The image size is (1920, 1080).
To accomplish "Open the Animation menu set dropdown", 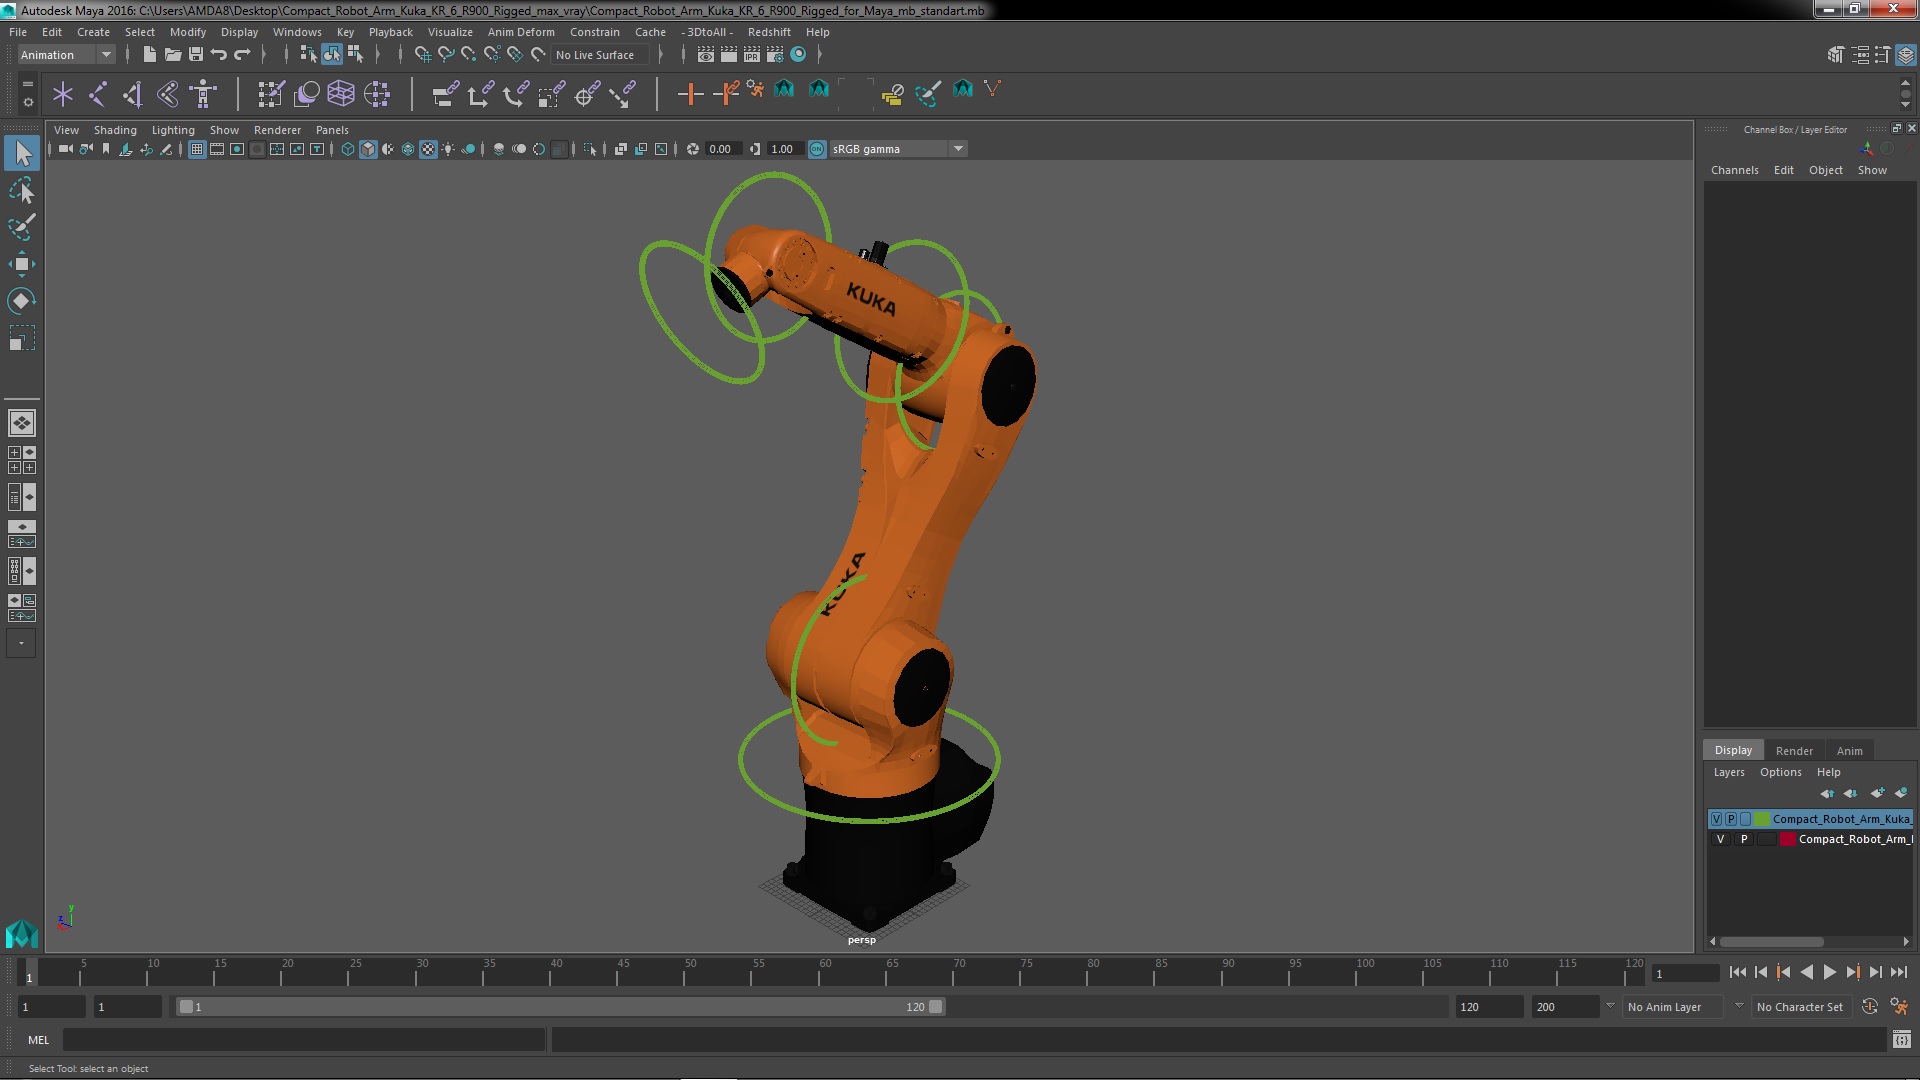I will 66,55.
